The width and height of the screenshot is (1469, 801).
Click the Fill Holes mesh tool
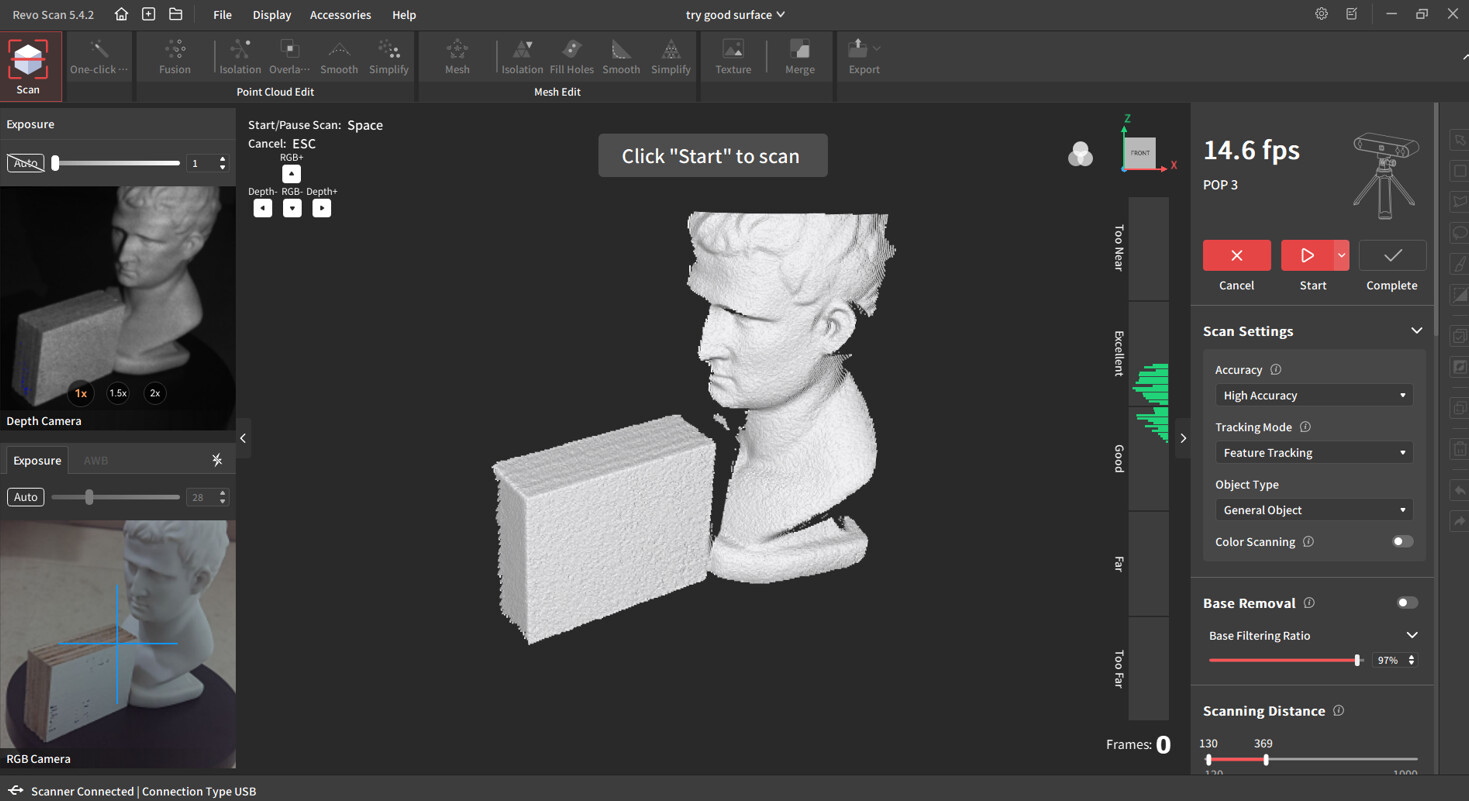(571, 57)
